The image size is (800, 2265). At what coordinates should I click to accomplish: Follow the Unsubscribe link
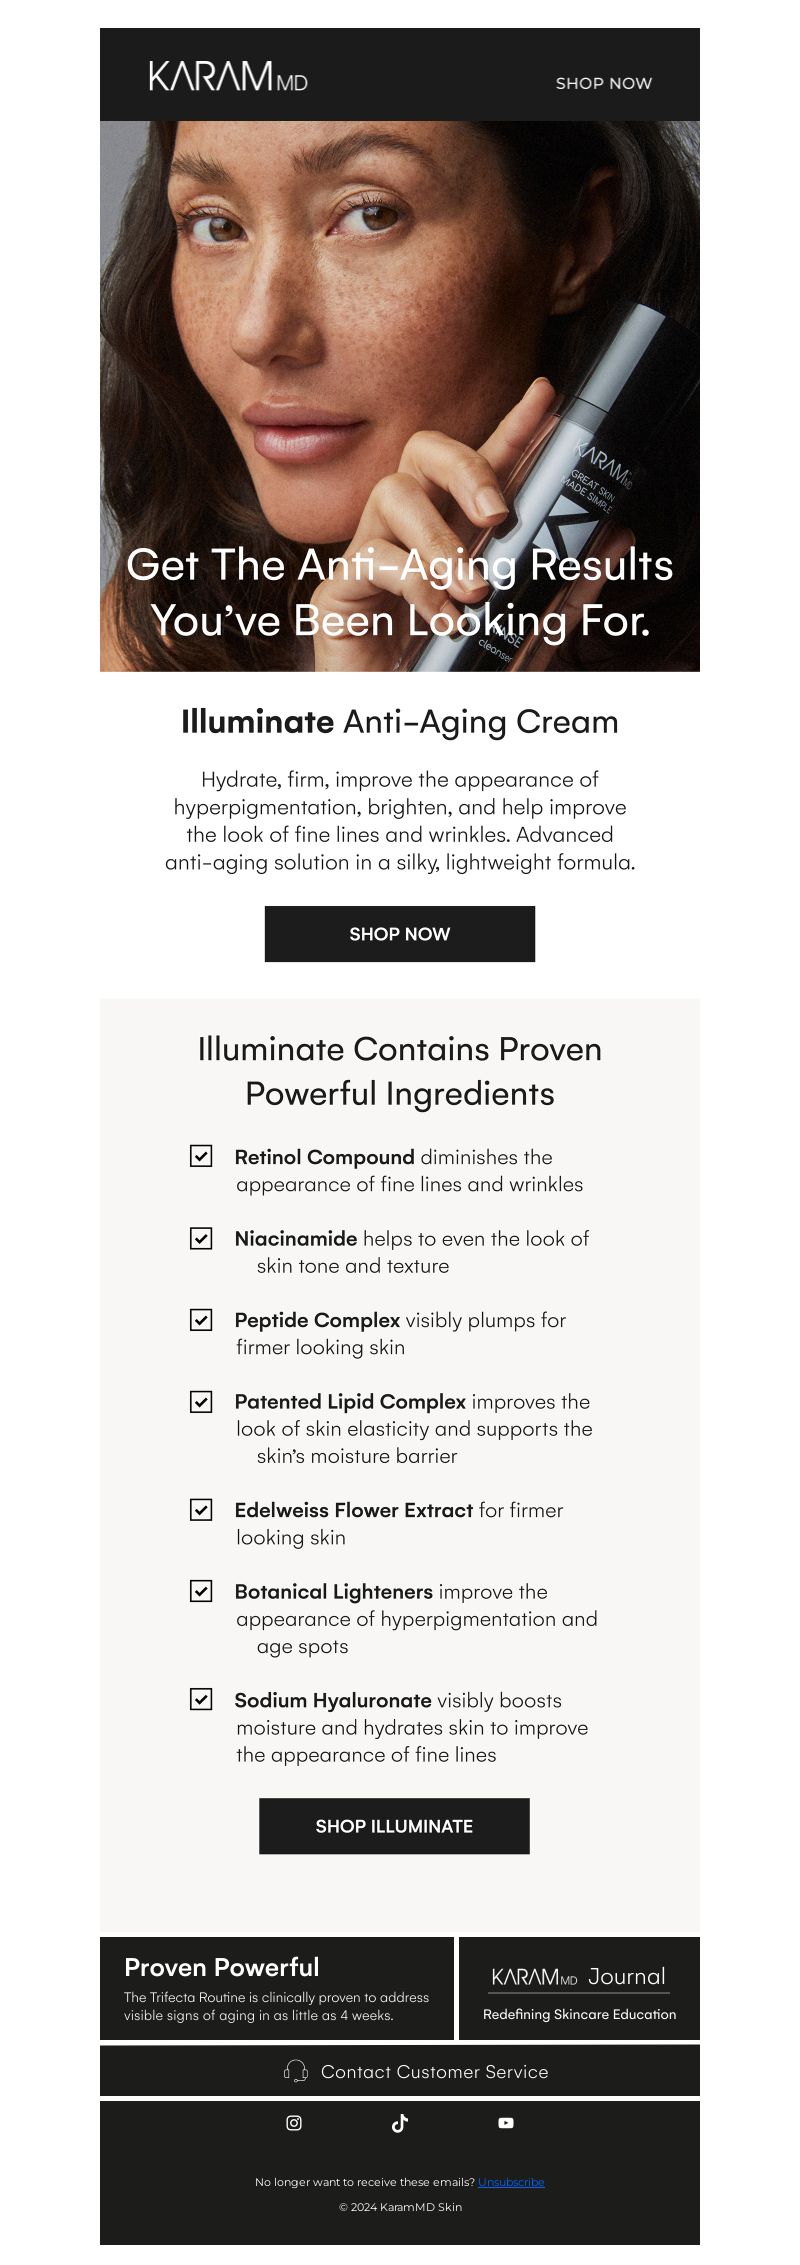click(511, 2182)
